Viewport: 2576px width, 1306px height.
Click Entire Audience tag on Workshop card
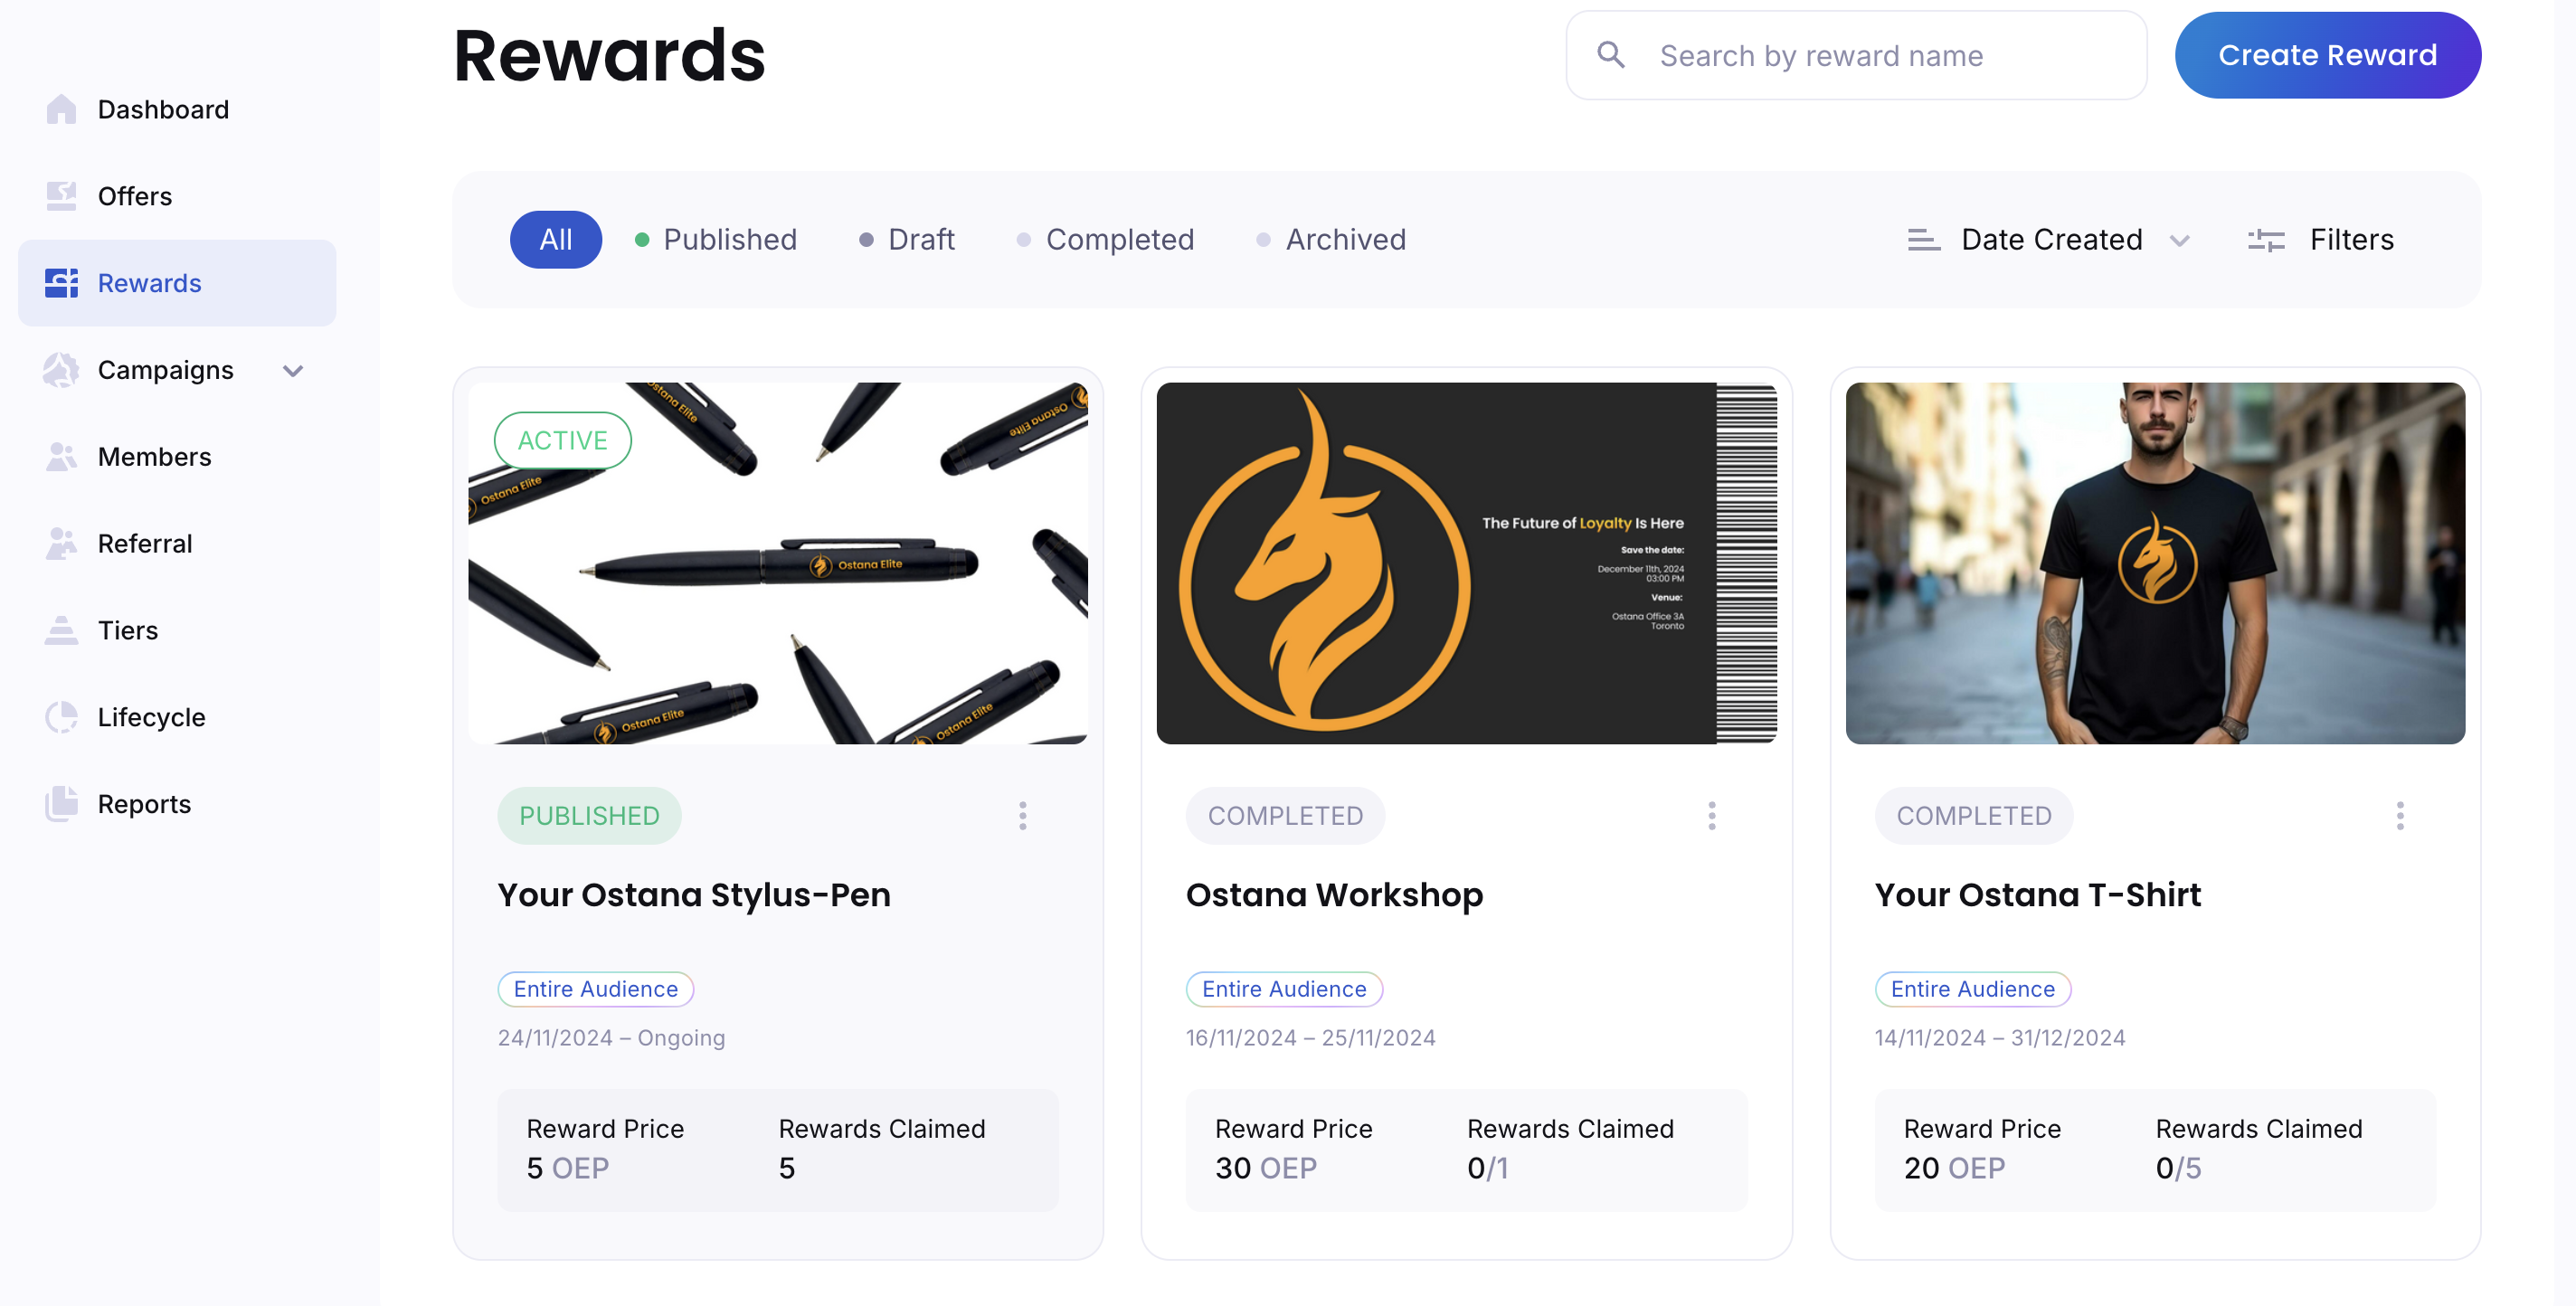(x=1284, y=989)
